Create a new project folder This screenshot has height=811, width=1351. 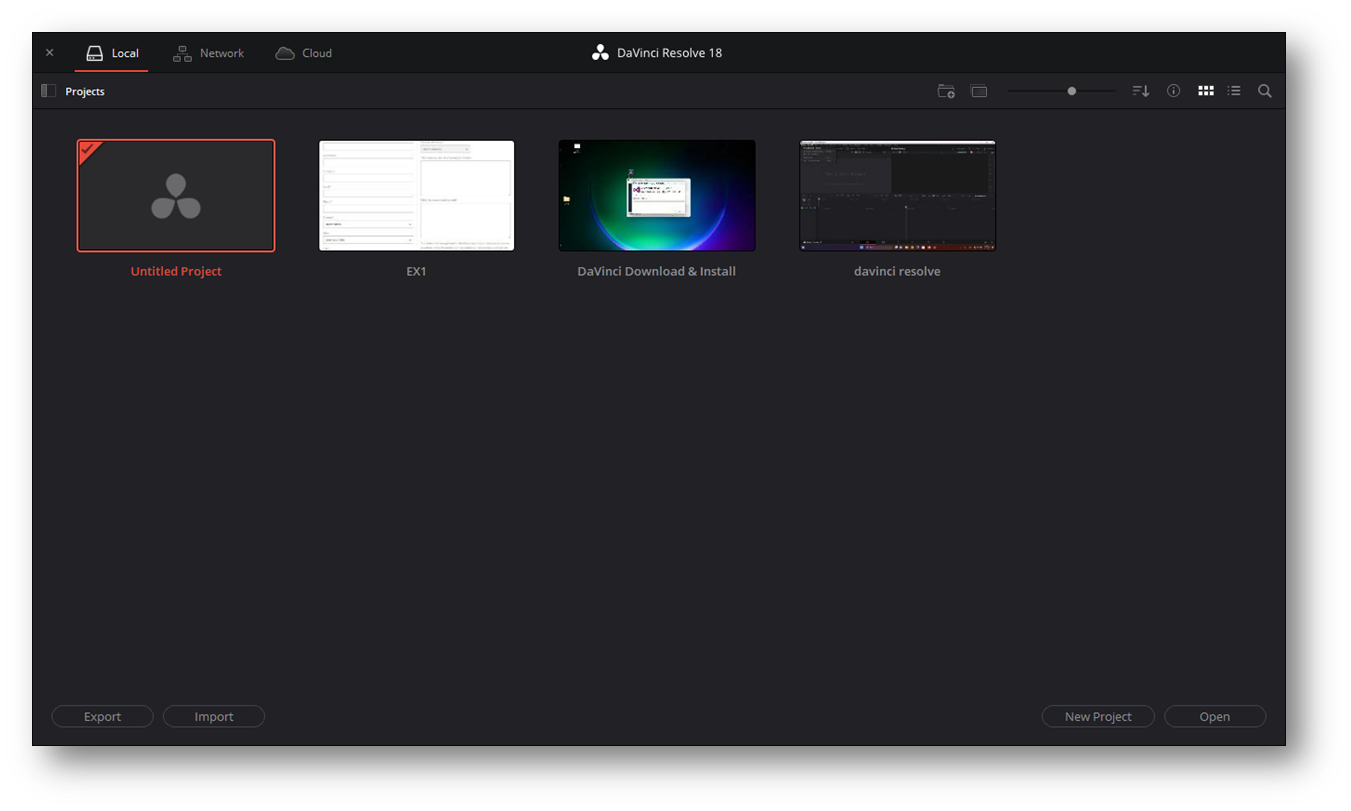(x=945, y=91)
